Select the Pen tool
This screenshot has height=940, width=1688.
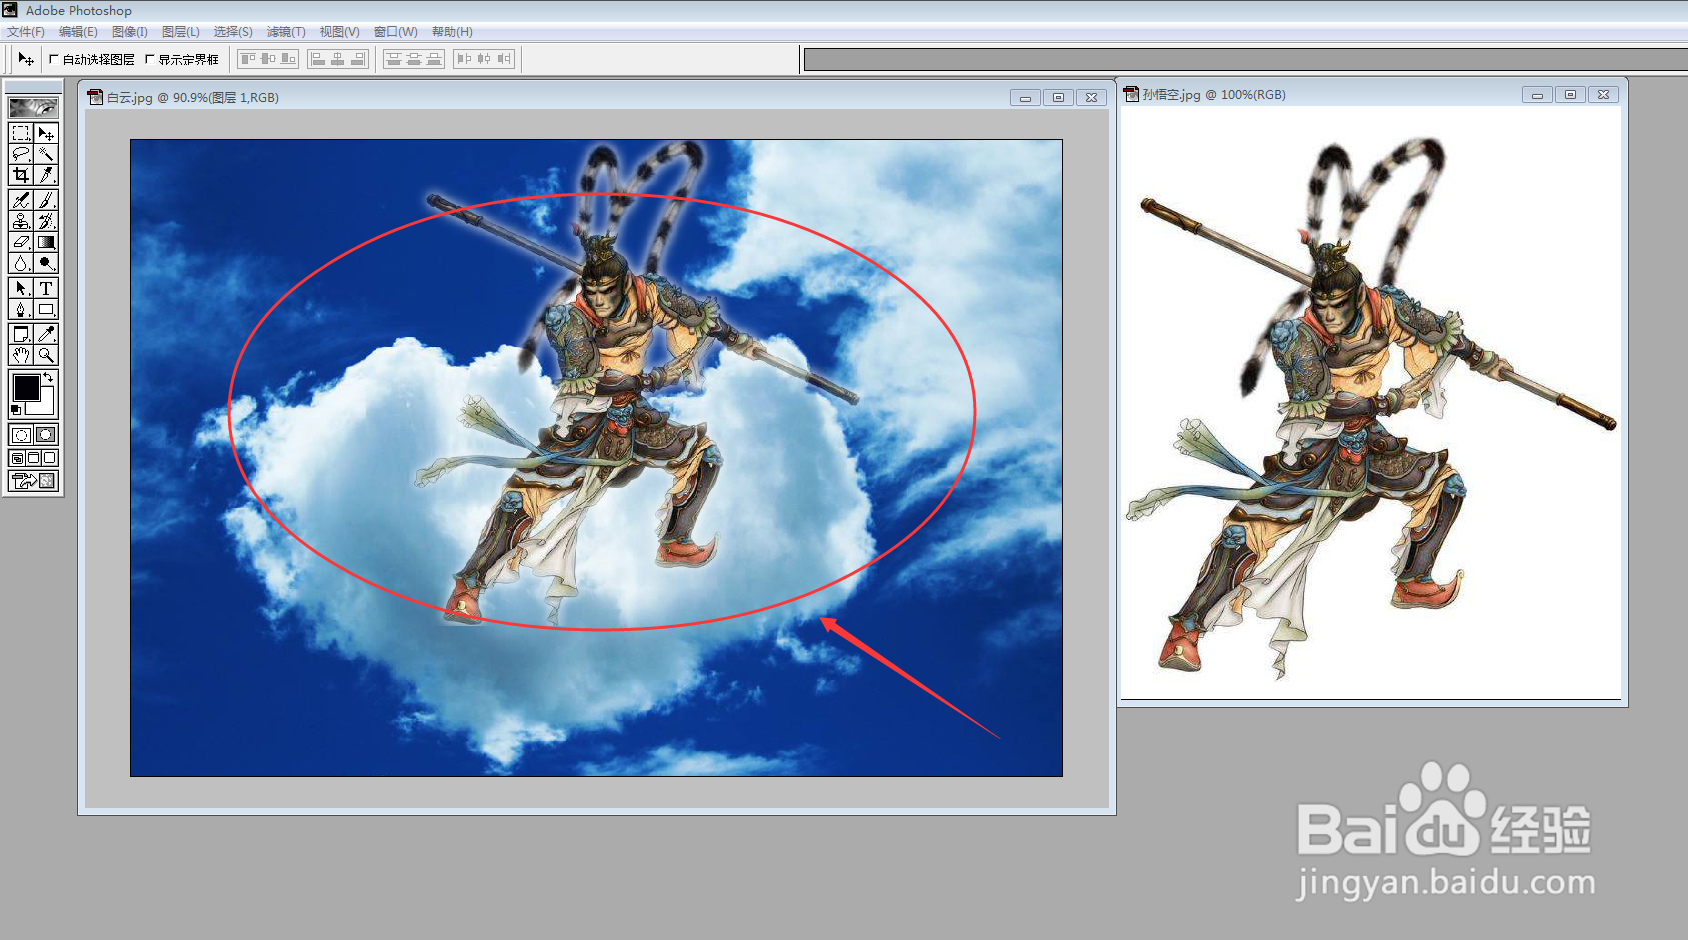[x=20, y=309]
